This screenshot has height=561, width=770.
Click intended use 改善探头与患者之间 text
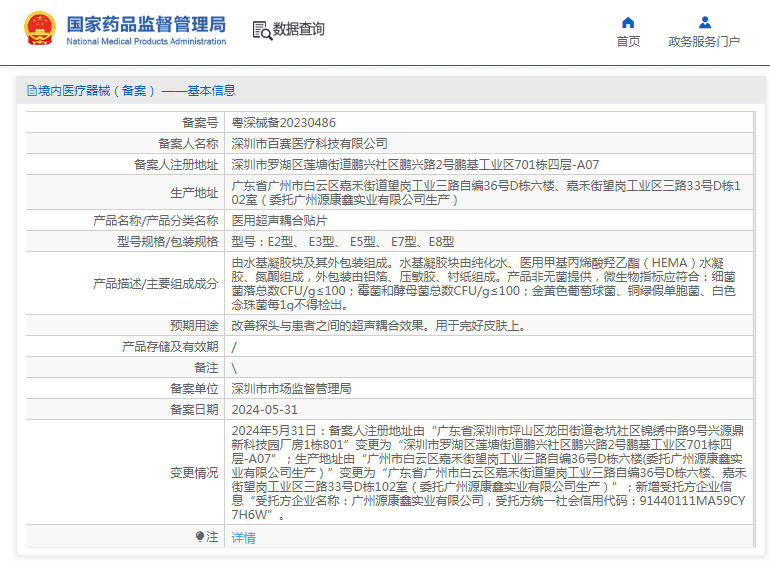pos(378,326)
